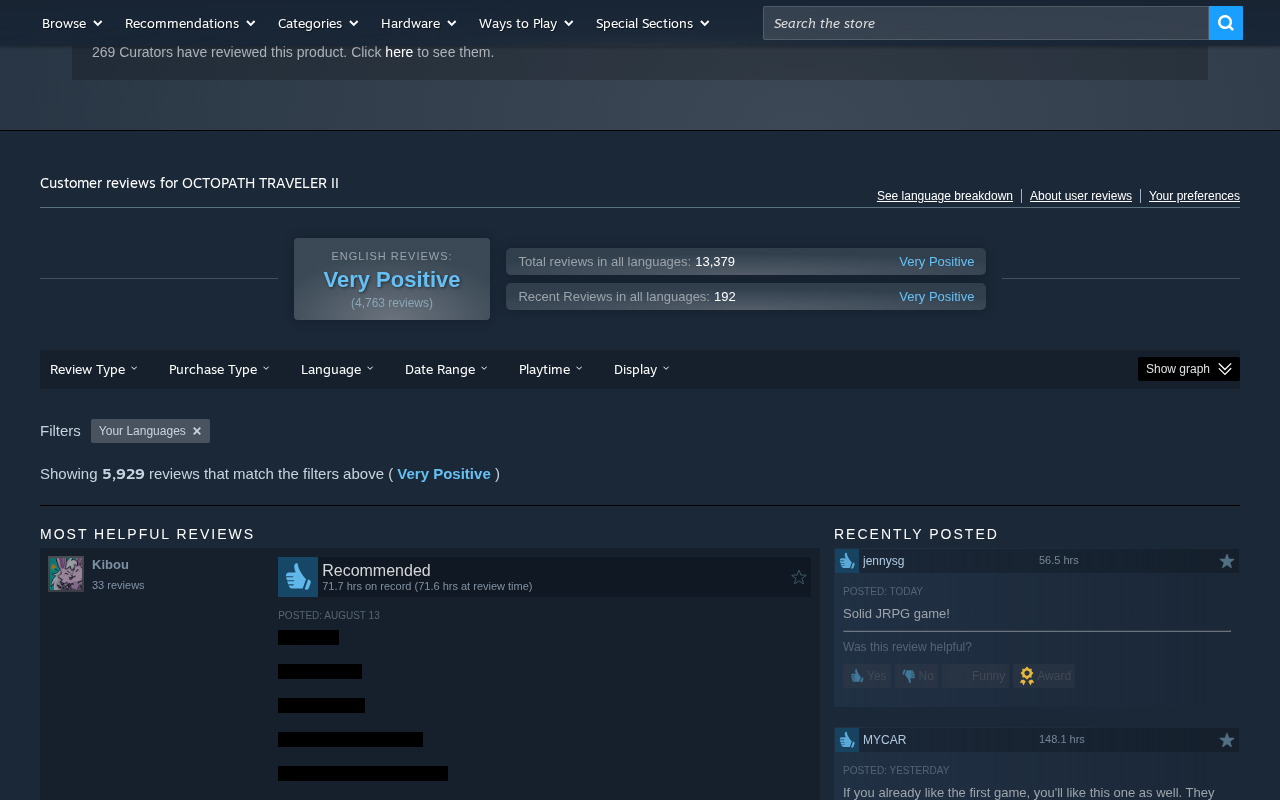Click MYCAR's thumbs-up recommendation icon
Viewport: 1280px width, 800px height.
(847, 740)
